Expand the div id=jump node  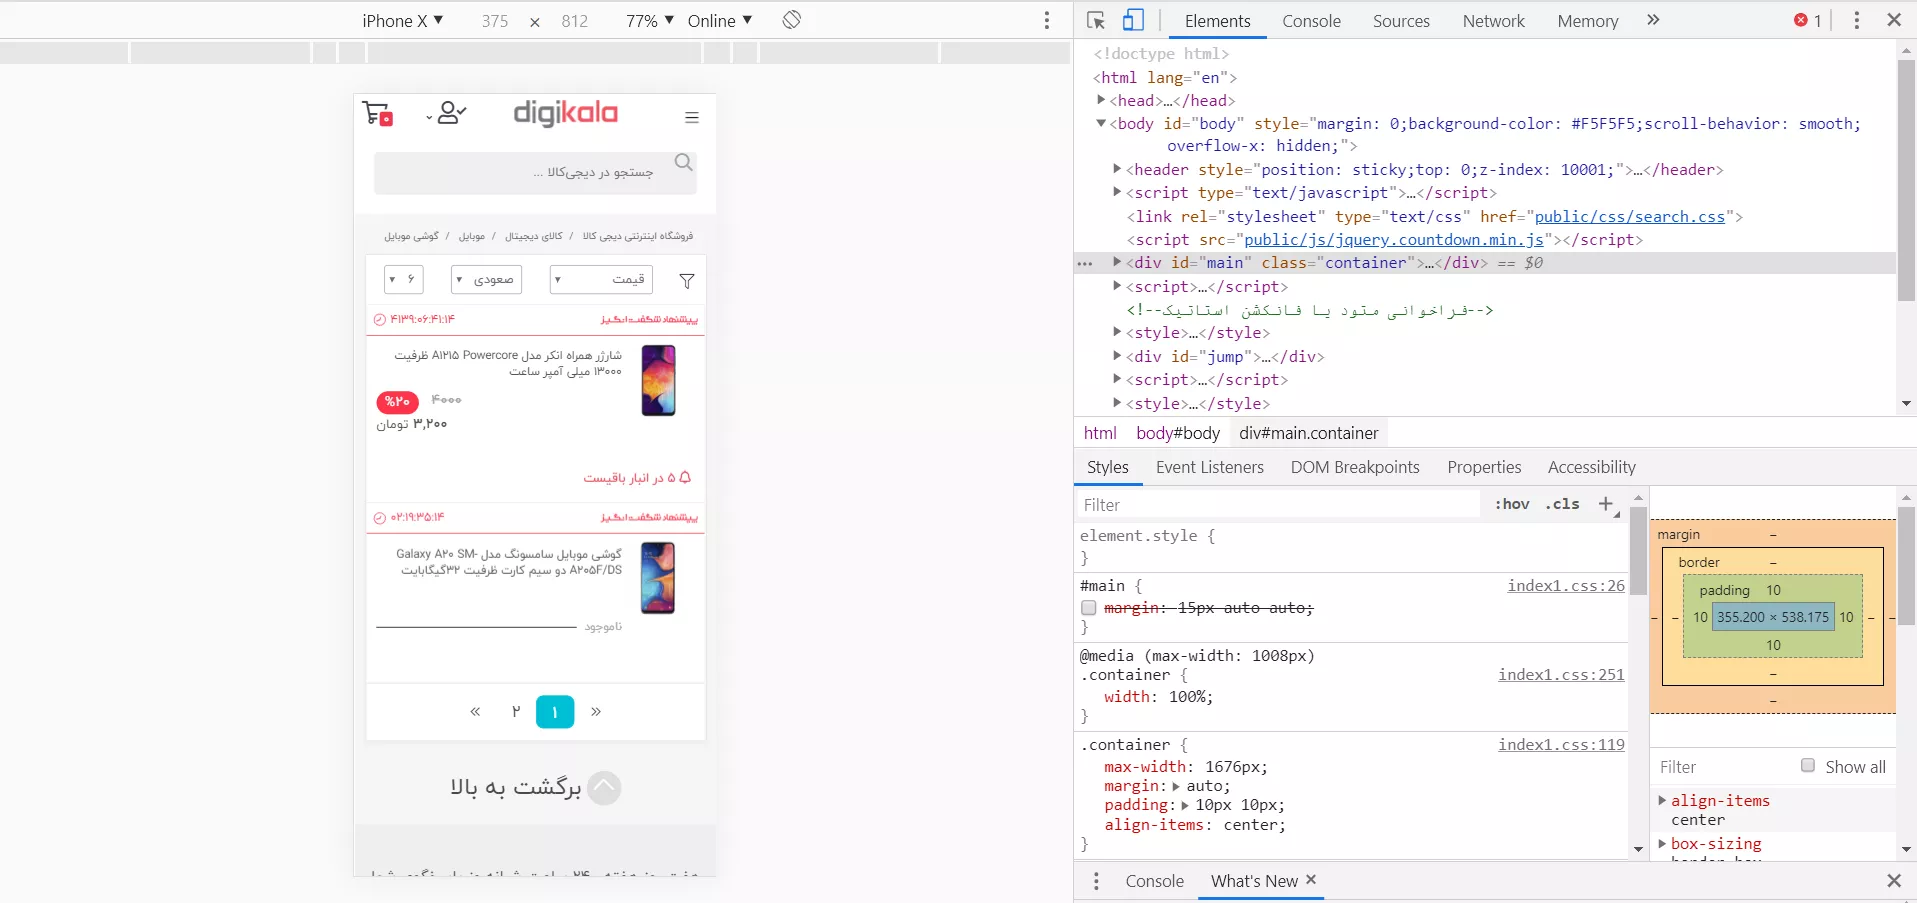click(1117, 356)
